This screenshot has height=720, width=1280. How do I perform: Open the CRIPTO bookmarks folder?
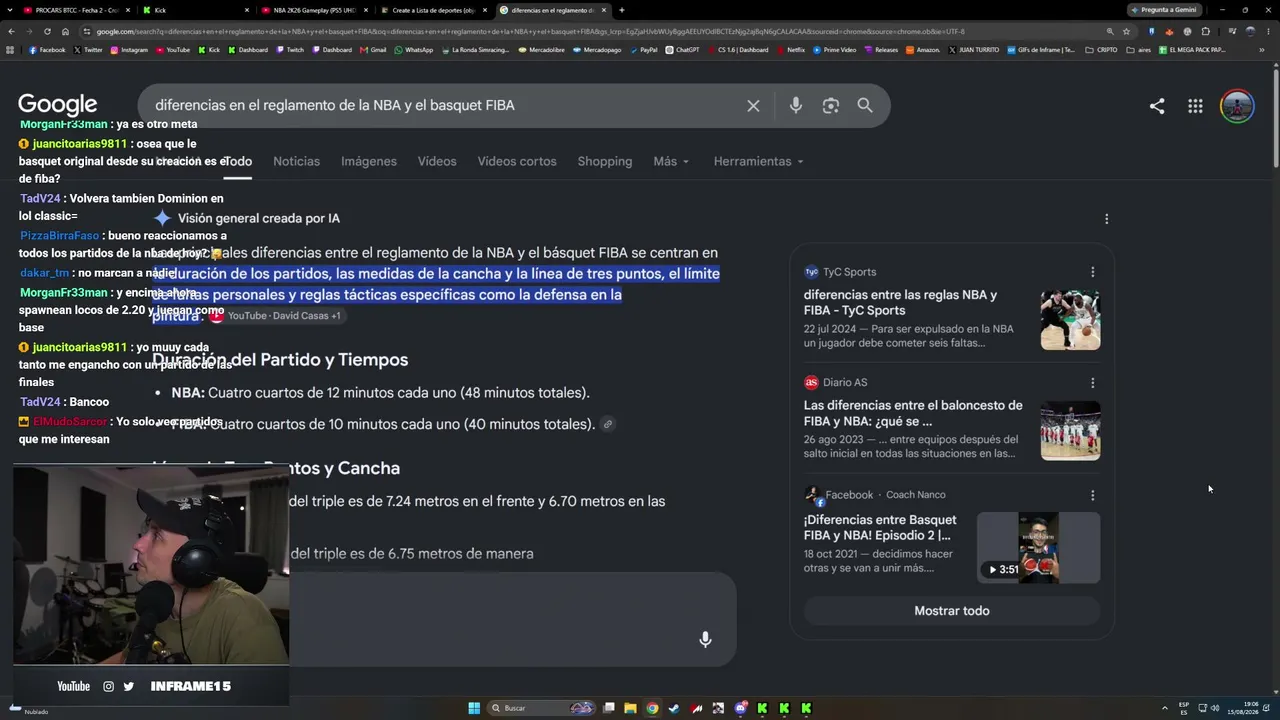coord(1102,49)
